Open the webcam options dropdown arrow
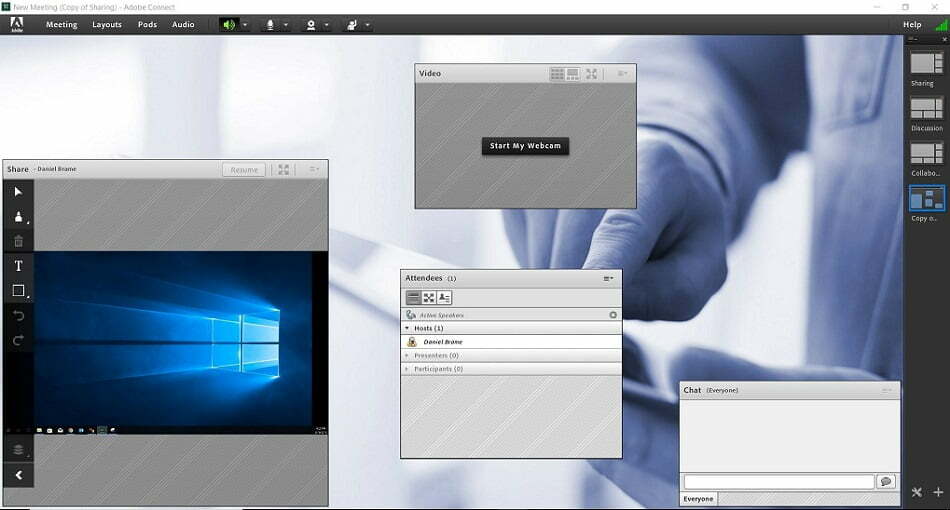This screenshot has height=510, width=950. [x=327, y=25]
